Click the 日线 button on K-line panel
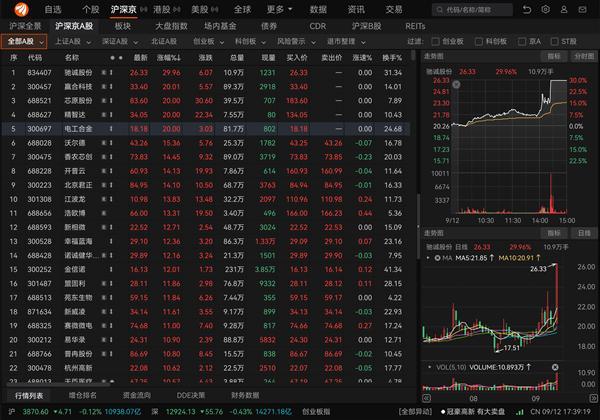Screen dimensions: 600x420 pos(584,232)
